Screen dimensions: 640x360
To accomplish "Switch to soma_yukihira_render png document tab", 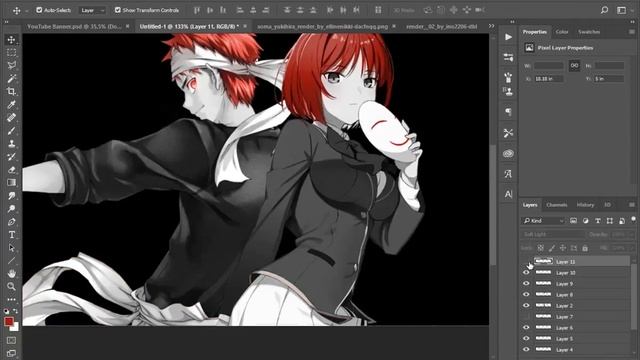I will point(322,26).
